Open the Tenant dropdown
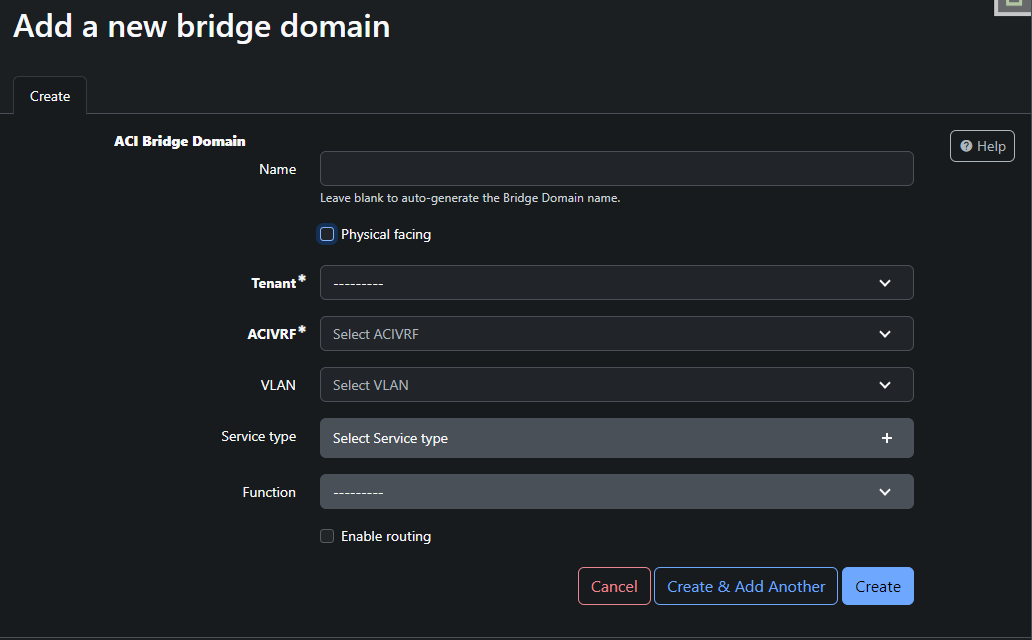 click(x=616, y=282)
